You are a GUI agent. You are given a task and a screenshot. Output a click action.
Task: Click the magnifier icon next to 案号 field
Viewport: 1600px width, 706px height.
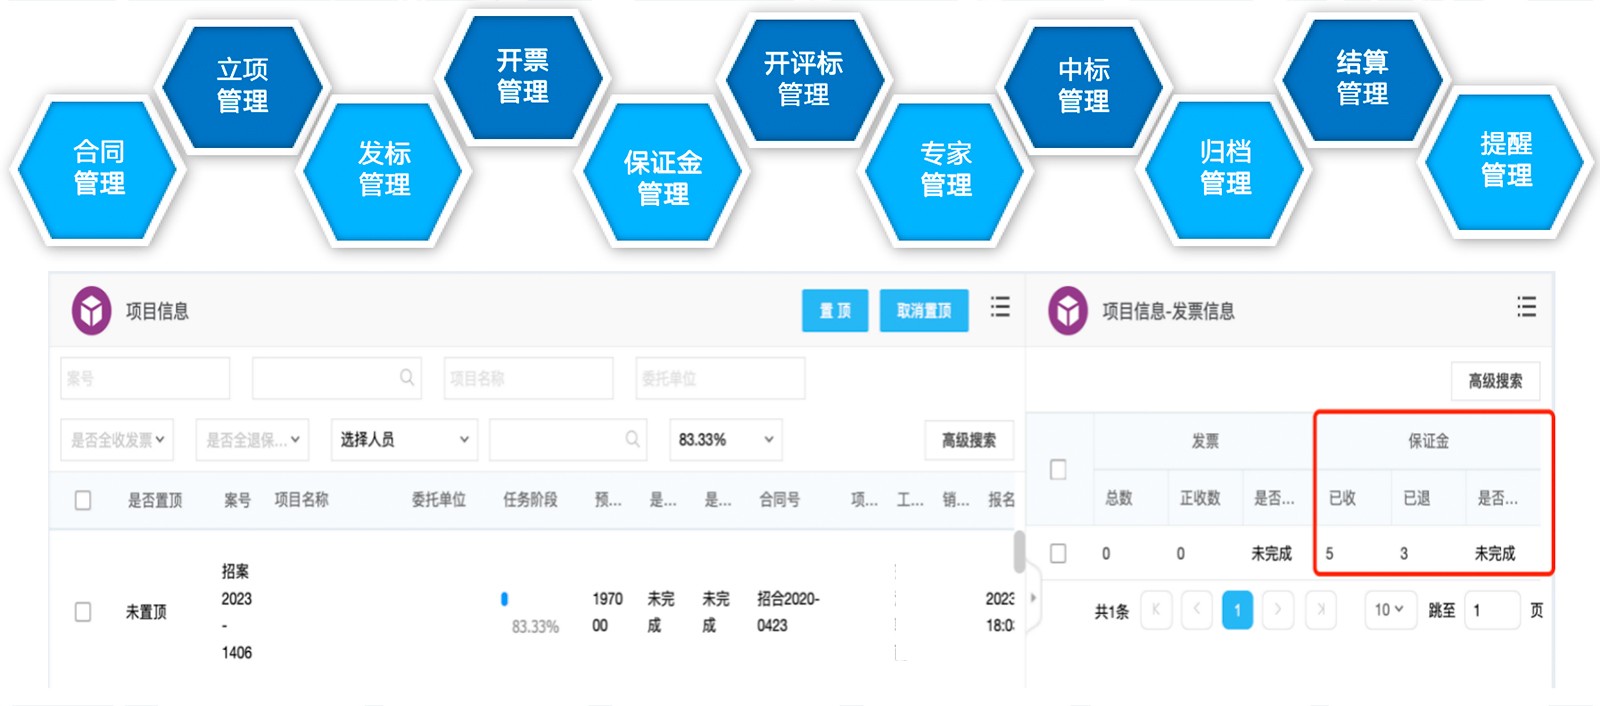tap(407, 378)
